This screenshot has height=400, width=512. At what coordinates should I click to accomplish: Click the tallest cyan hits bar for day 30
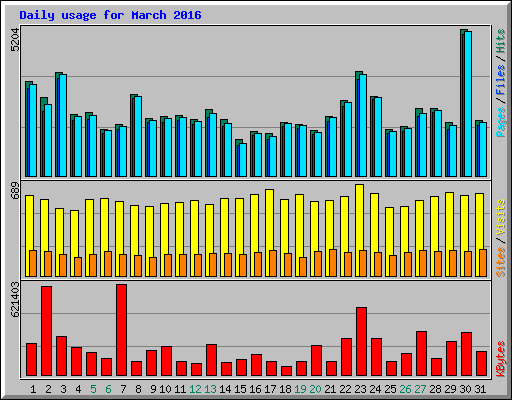pos(468,104)
